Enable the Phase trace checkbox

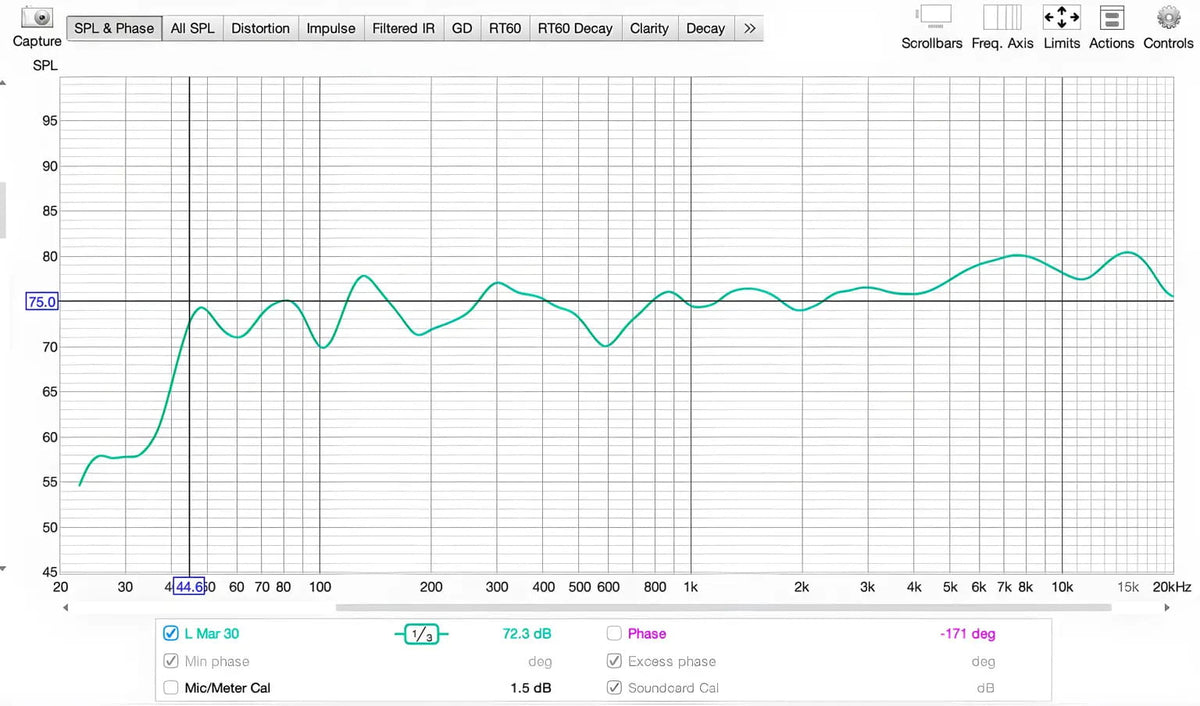coord(614,633)
